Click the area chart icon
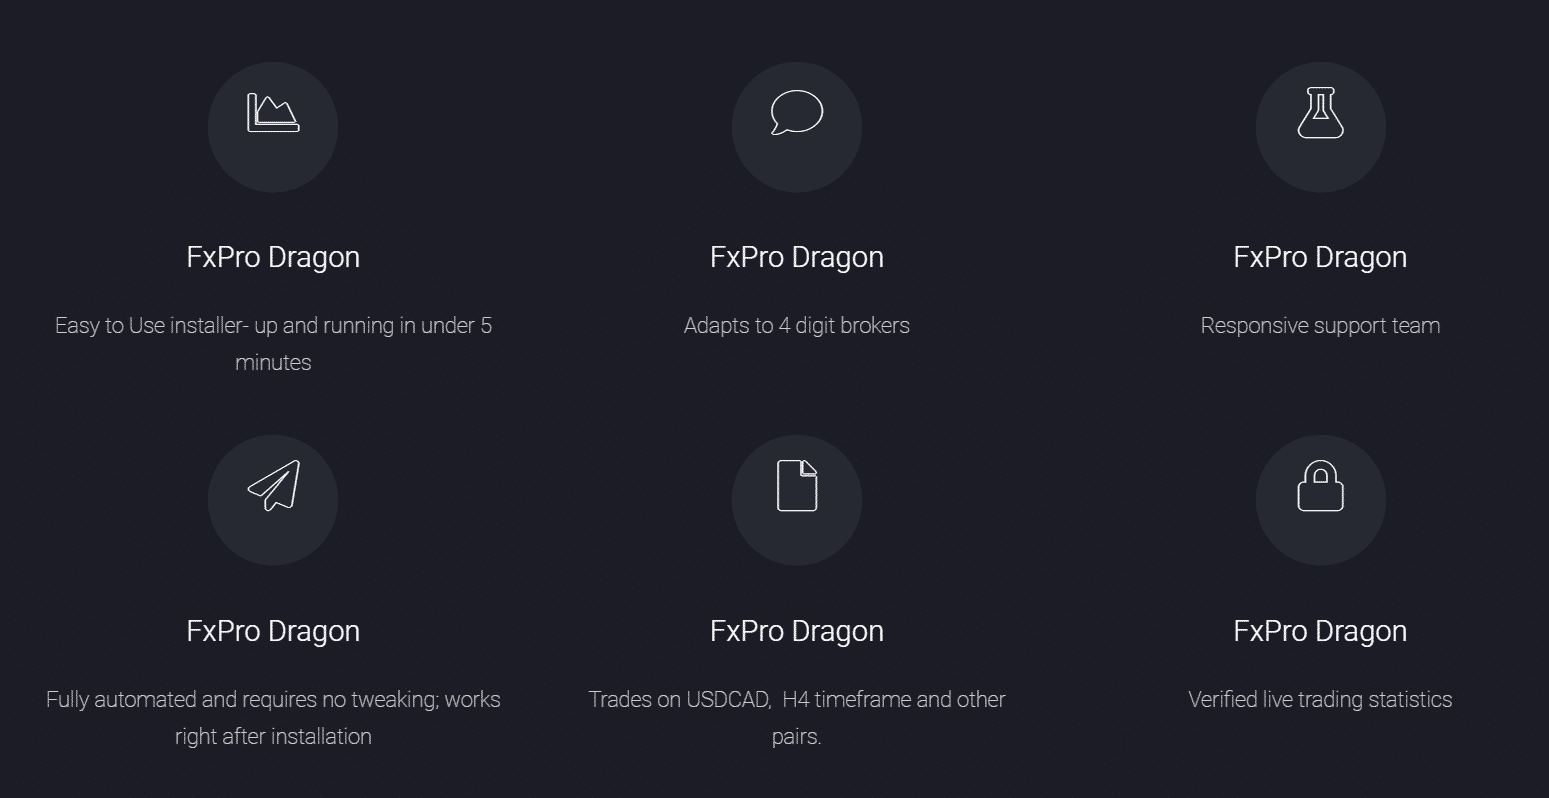The height and width of the screenshot is (798, 1549). (x=273, y=113)
